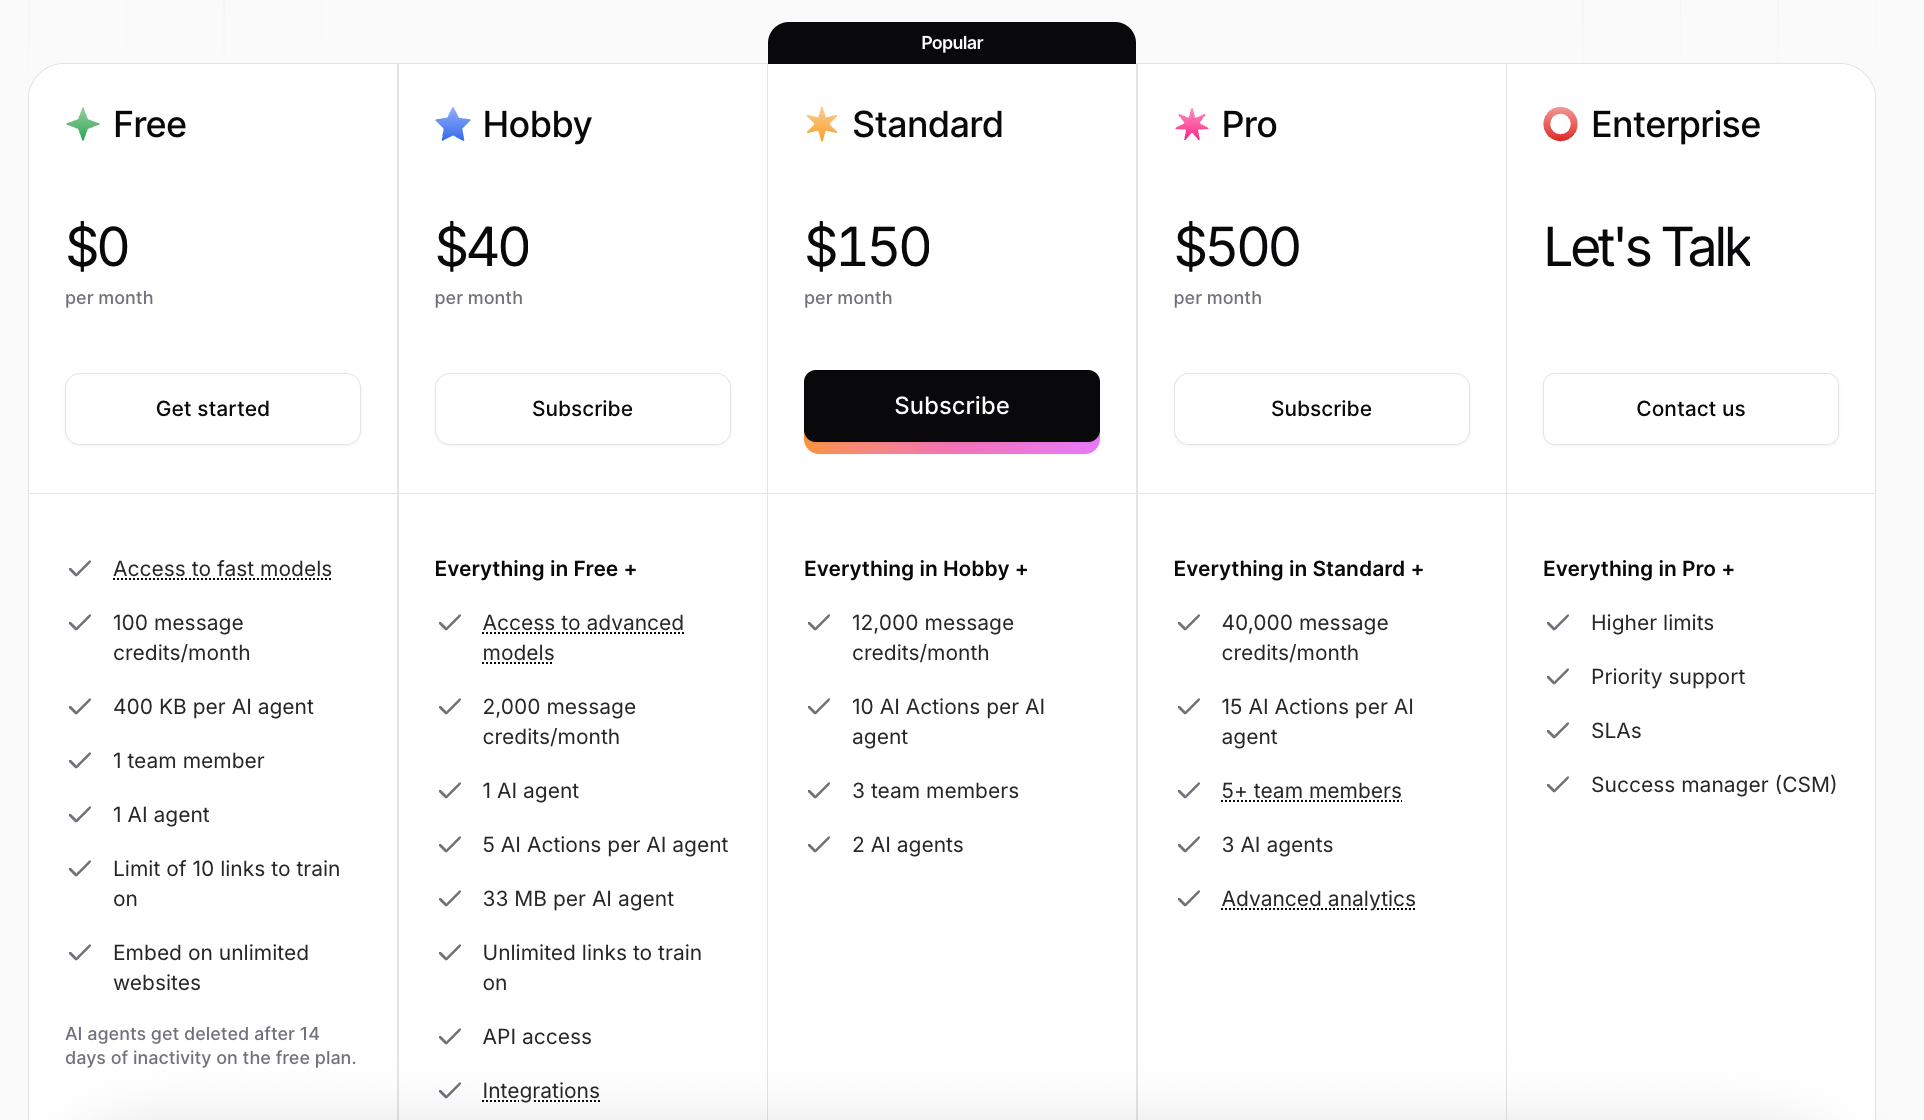Click the green sparkle Free plan icon

(x=83, y=125)
